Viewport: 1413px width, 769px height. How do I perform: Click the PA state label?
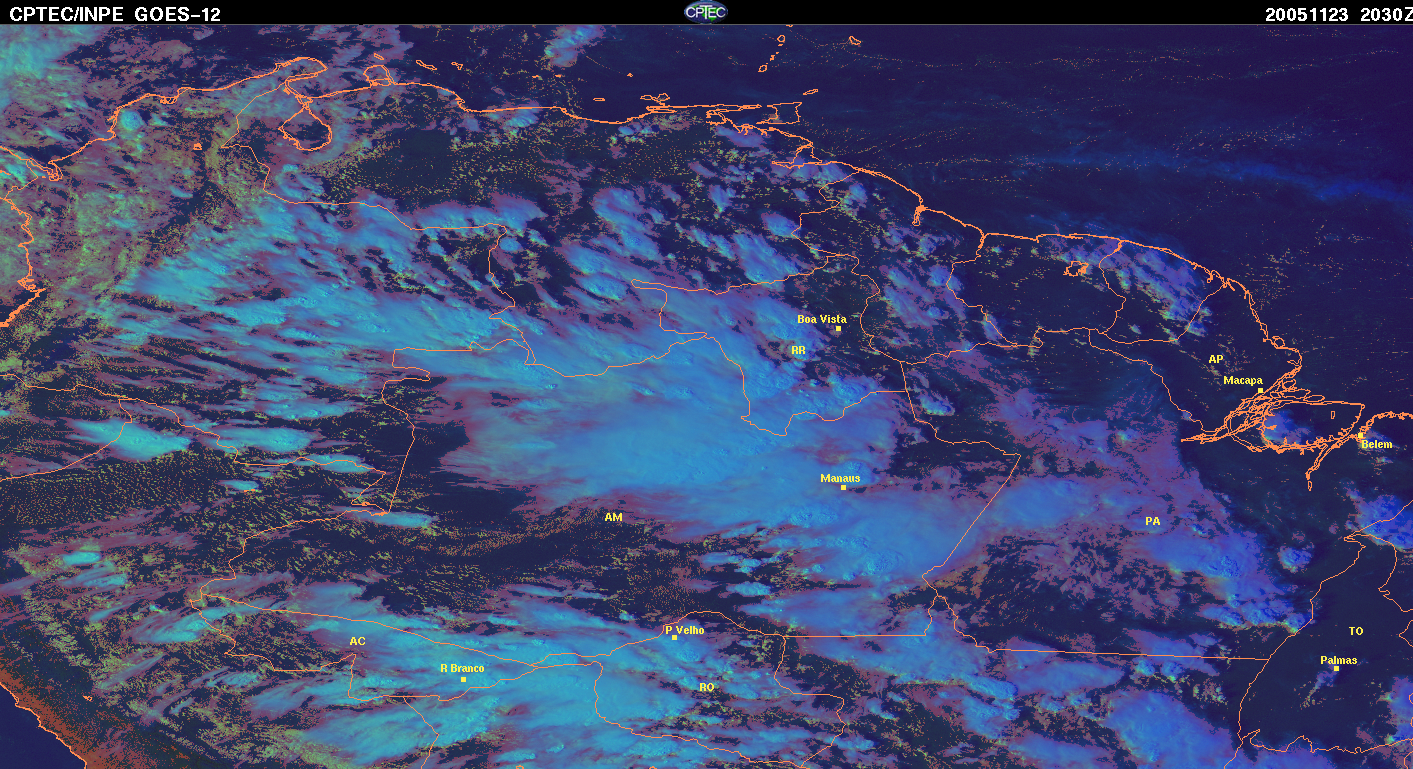tap(1153, 521)
